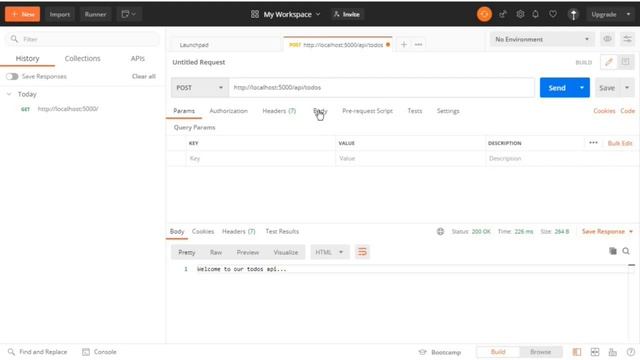
Task: Click the runner icon in status bar
Action: click(x=613, y=352)
